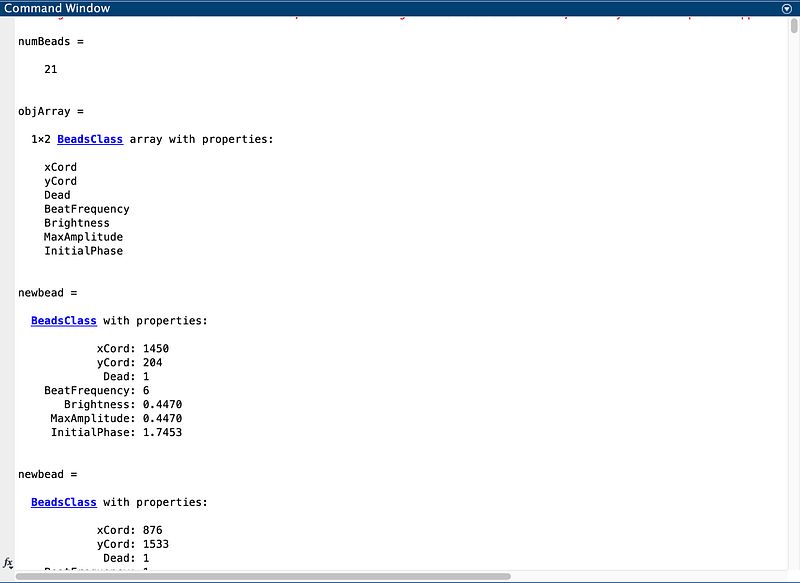Screen dimensions: 800x583
Task: Click the MaxAmplitude value 0.4470
Action: tap(163, 418)
